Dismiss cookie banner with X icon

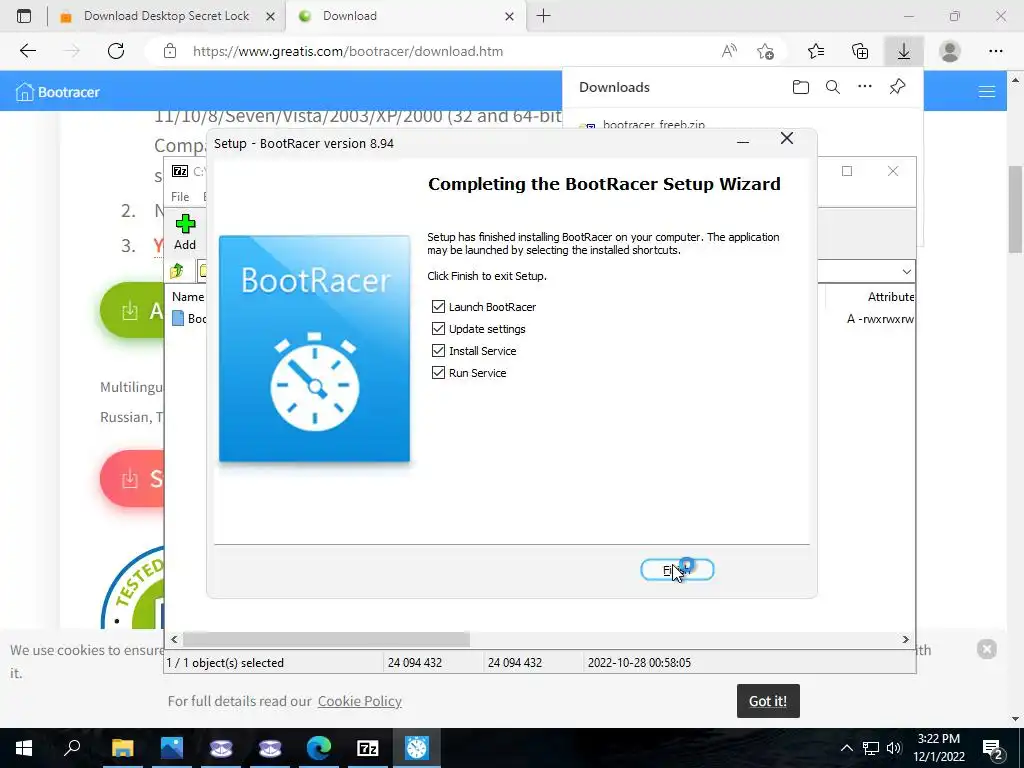[x=987, y=648]
